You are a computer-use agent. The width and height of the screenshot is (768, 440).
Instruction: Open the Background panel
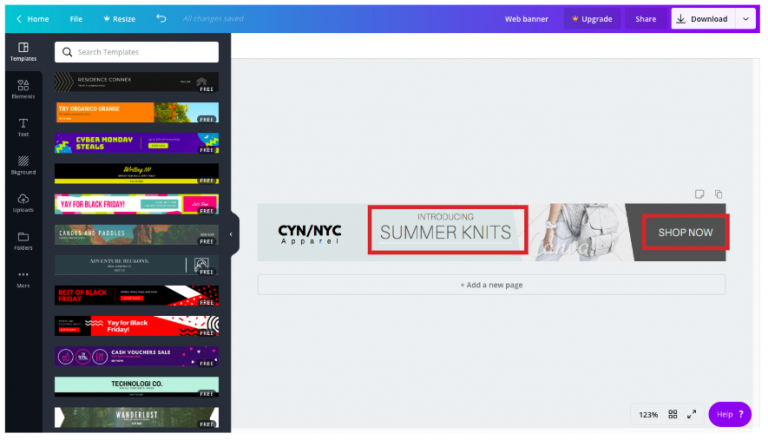[x=23, y=165]
